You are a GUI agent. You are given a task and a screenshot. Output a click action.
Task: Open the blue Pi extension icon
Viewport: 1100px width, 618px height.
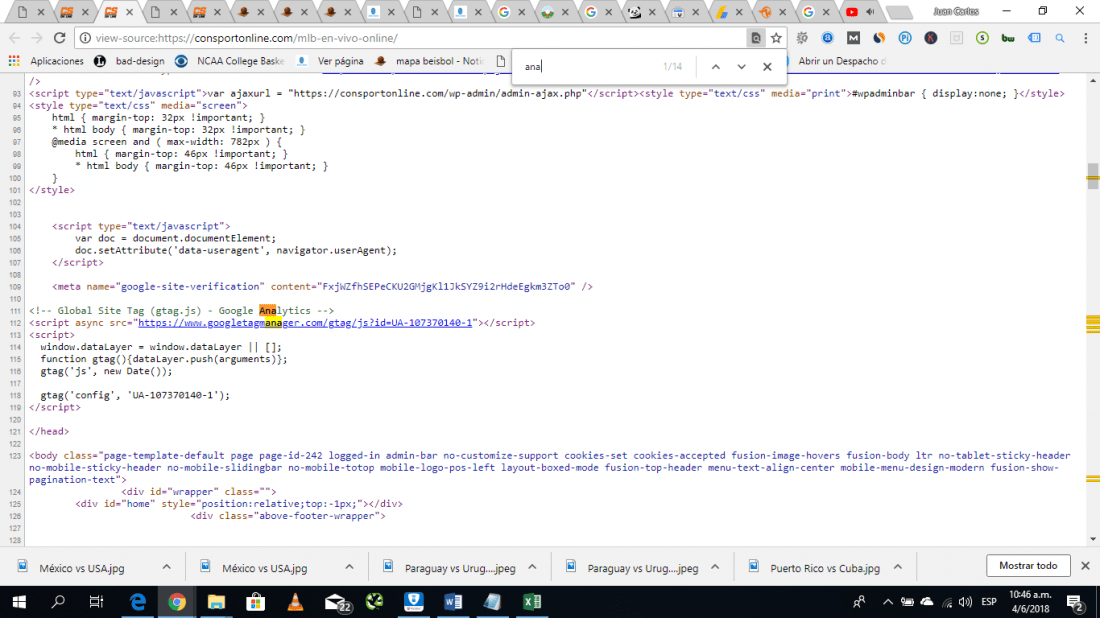[905, 38]
